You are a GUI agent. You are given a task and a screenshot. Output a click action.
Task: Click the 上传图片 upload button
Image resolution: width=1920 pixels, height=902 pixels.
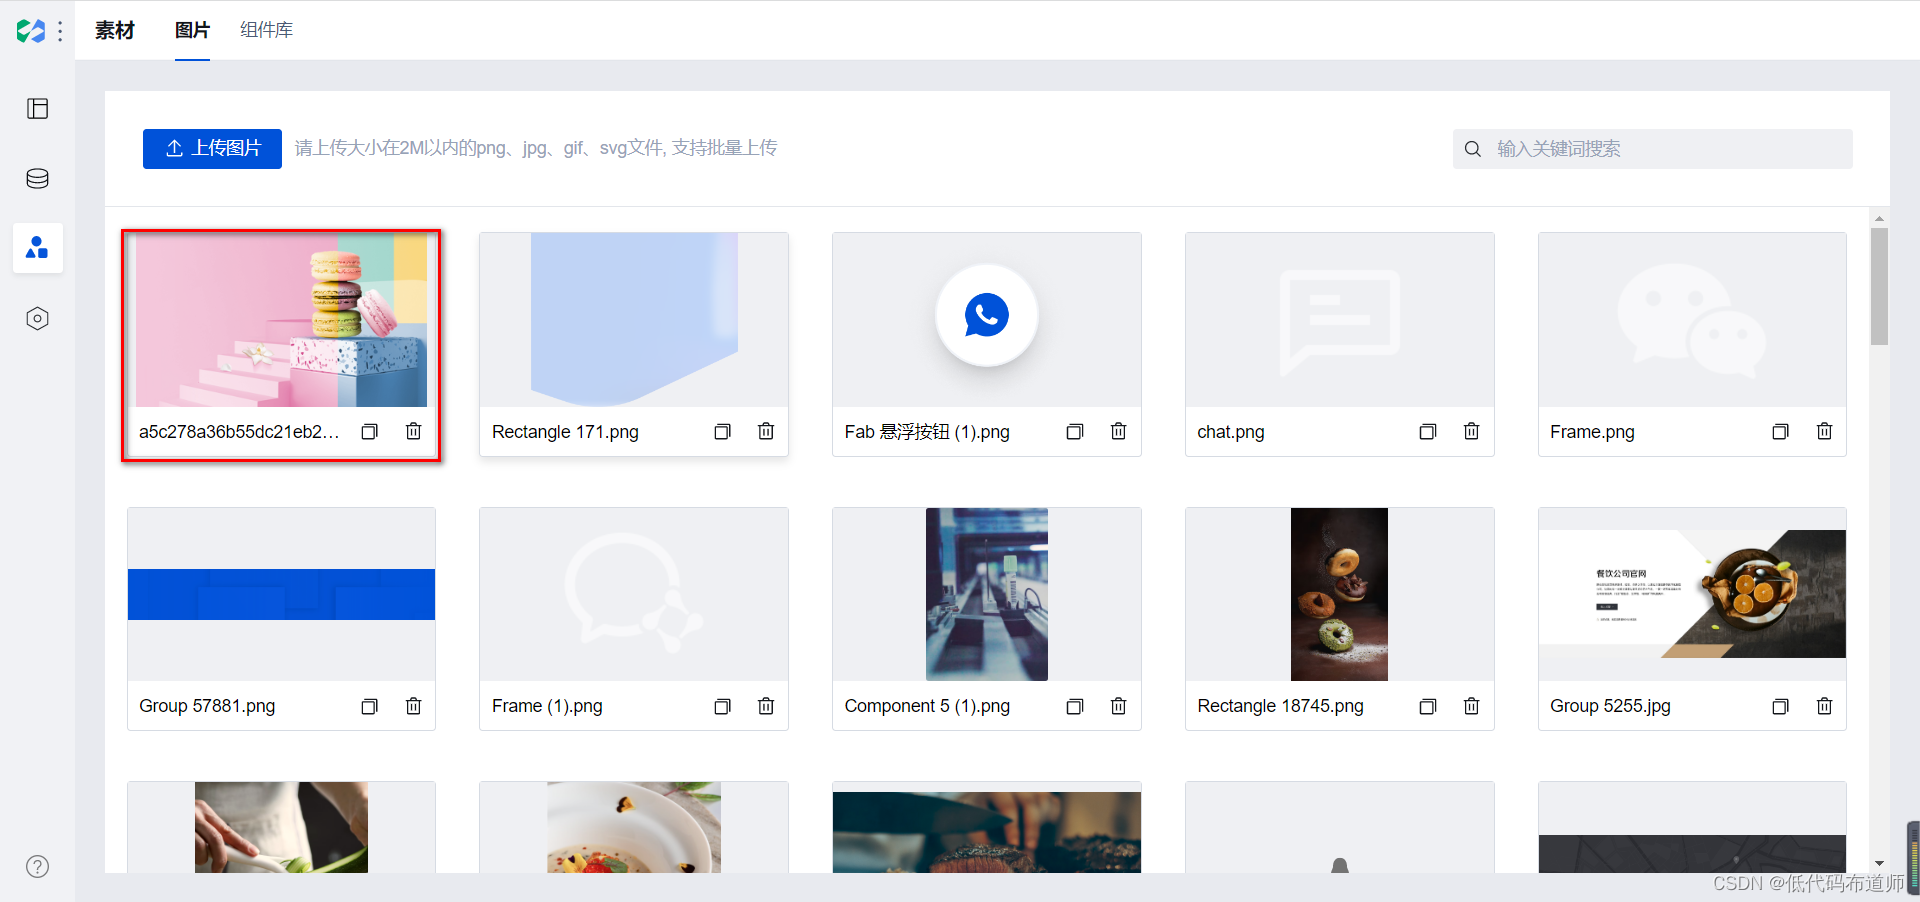pyautogui.click(x=212, y=148)
